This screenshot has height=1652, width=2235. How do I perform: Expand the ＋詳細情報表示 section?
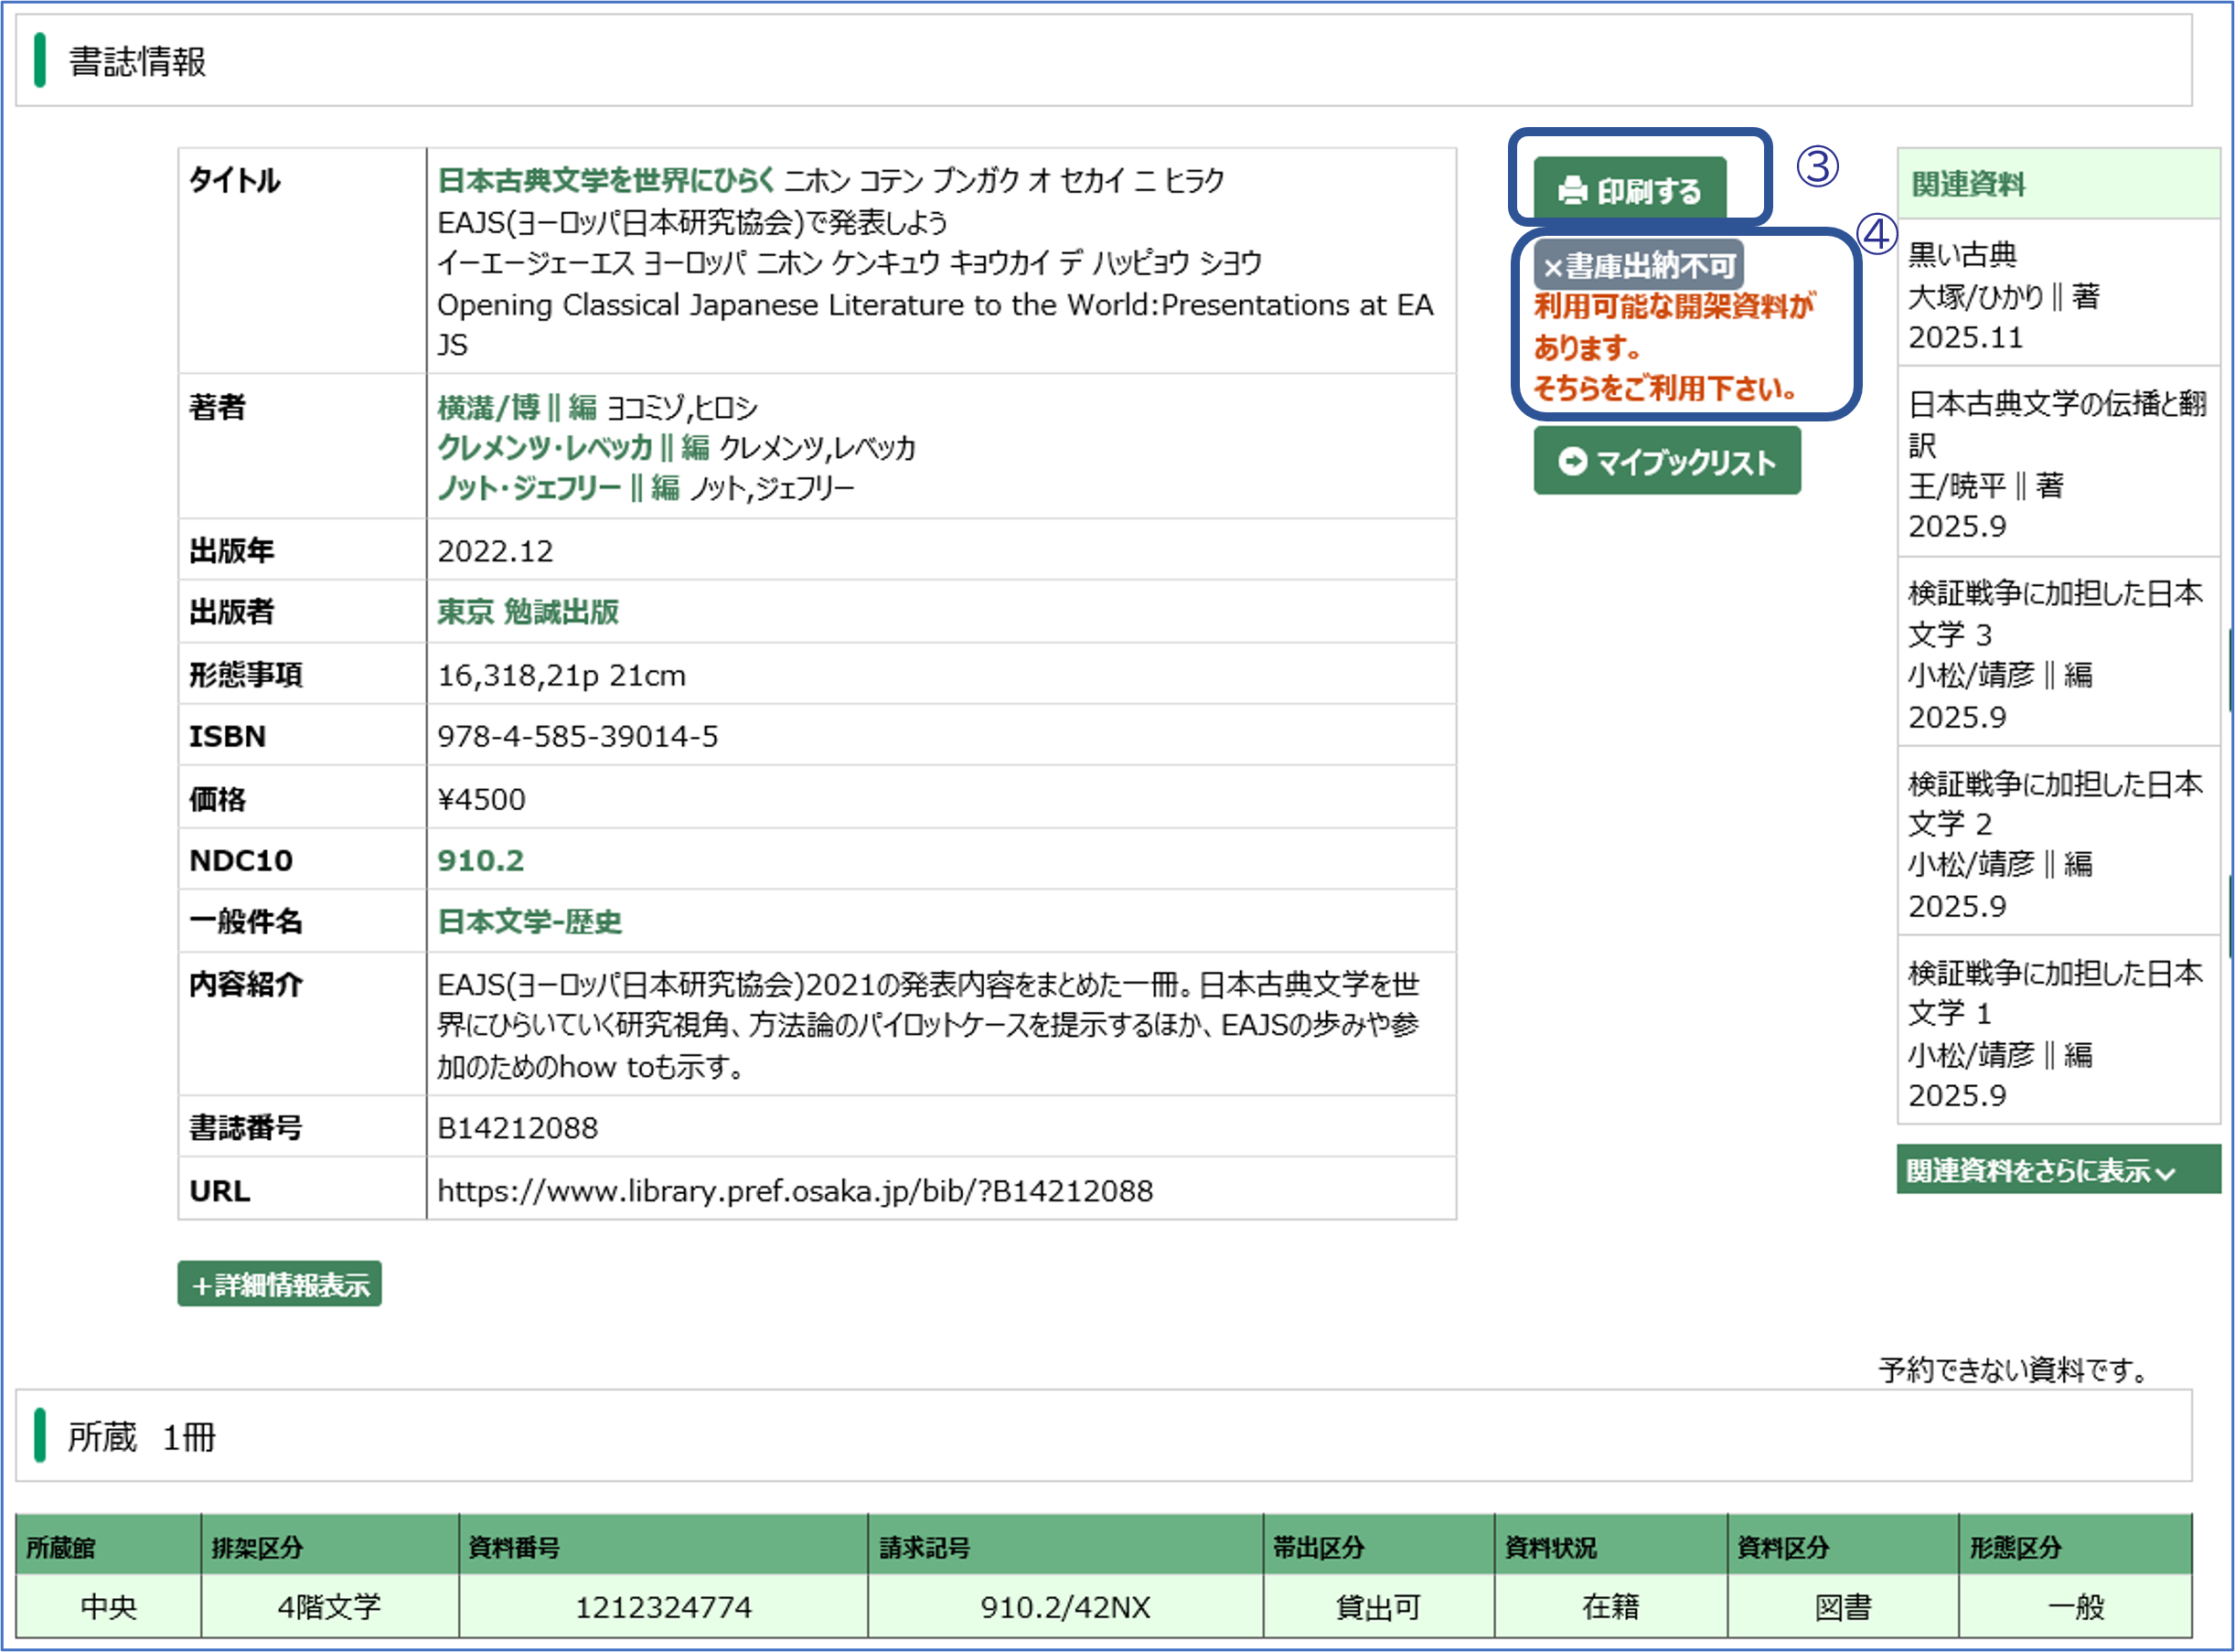click(x=280, y=1284)
